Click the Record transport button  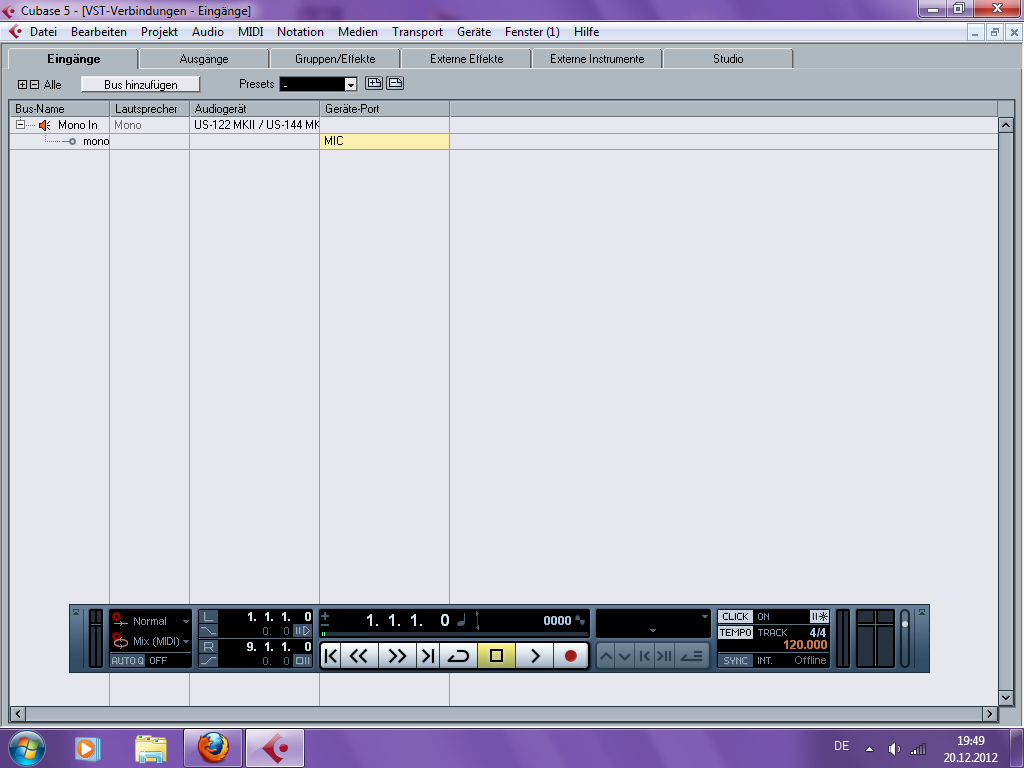[571, 656]
